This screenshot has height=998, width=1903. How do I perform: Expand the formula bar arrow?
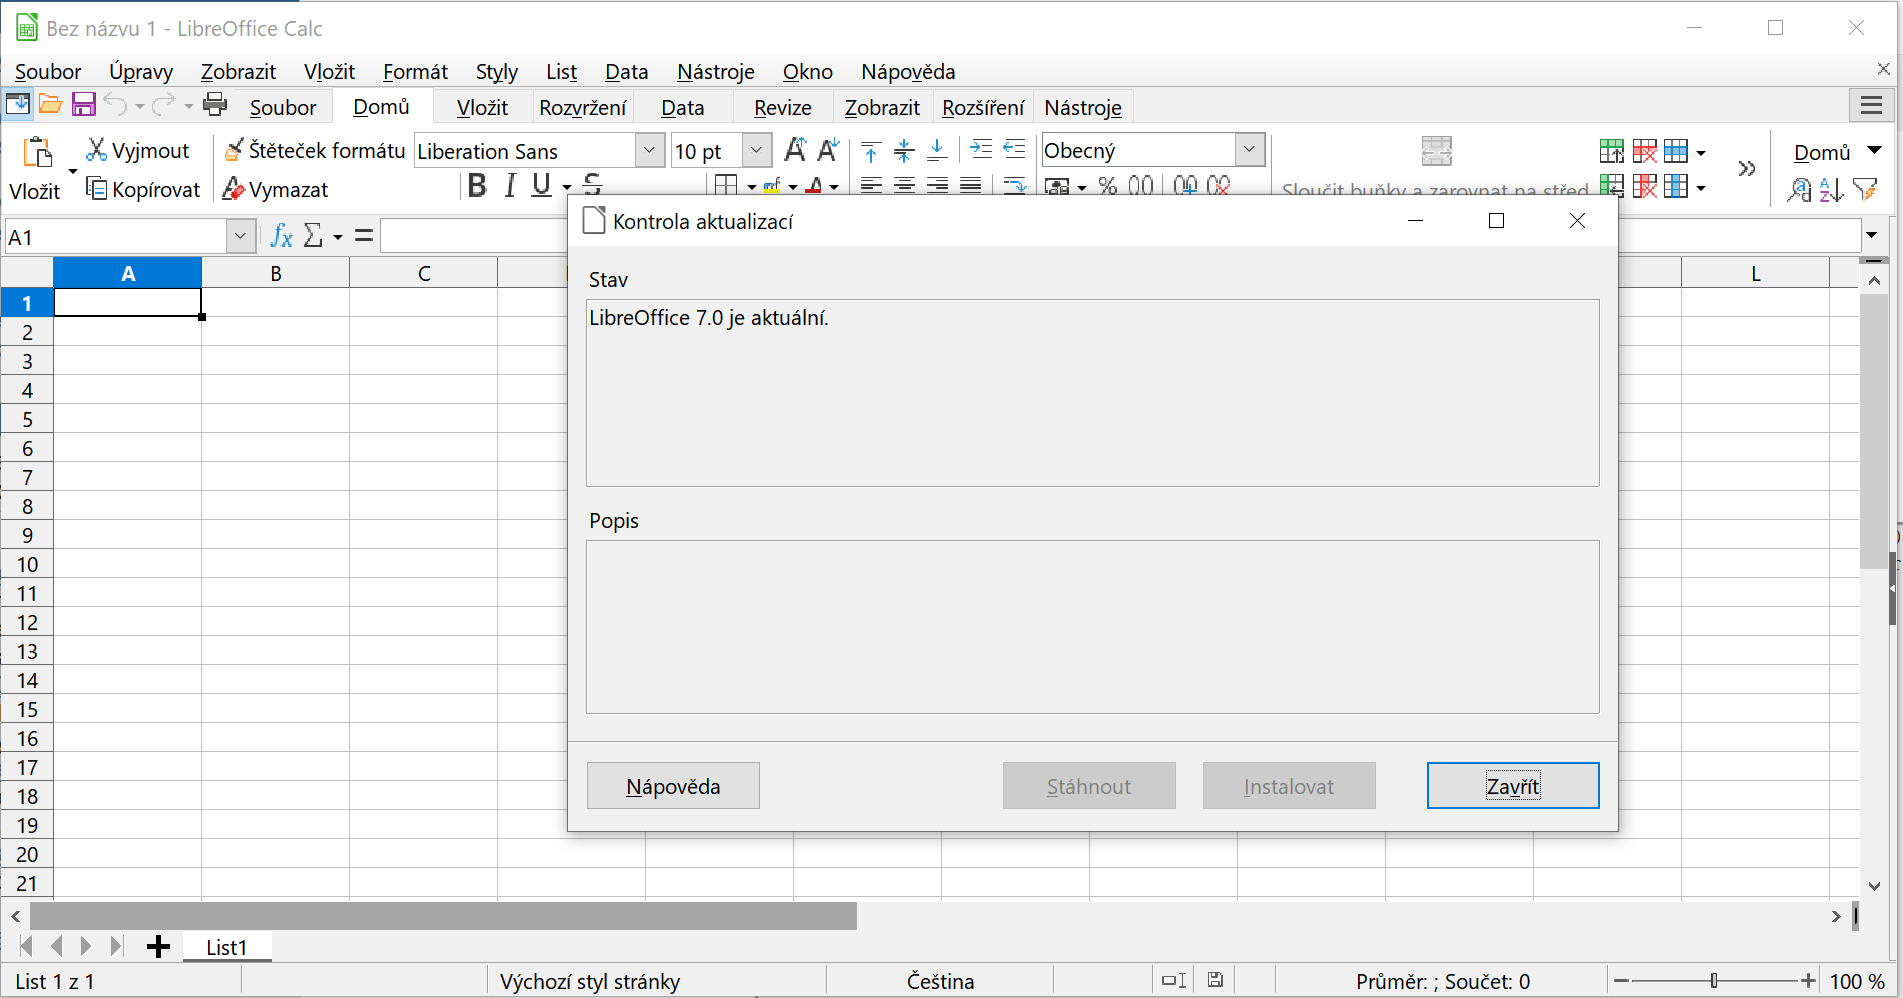click(1871, 235)
